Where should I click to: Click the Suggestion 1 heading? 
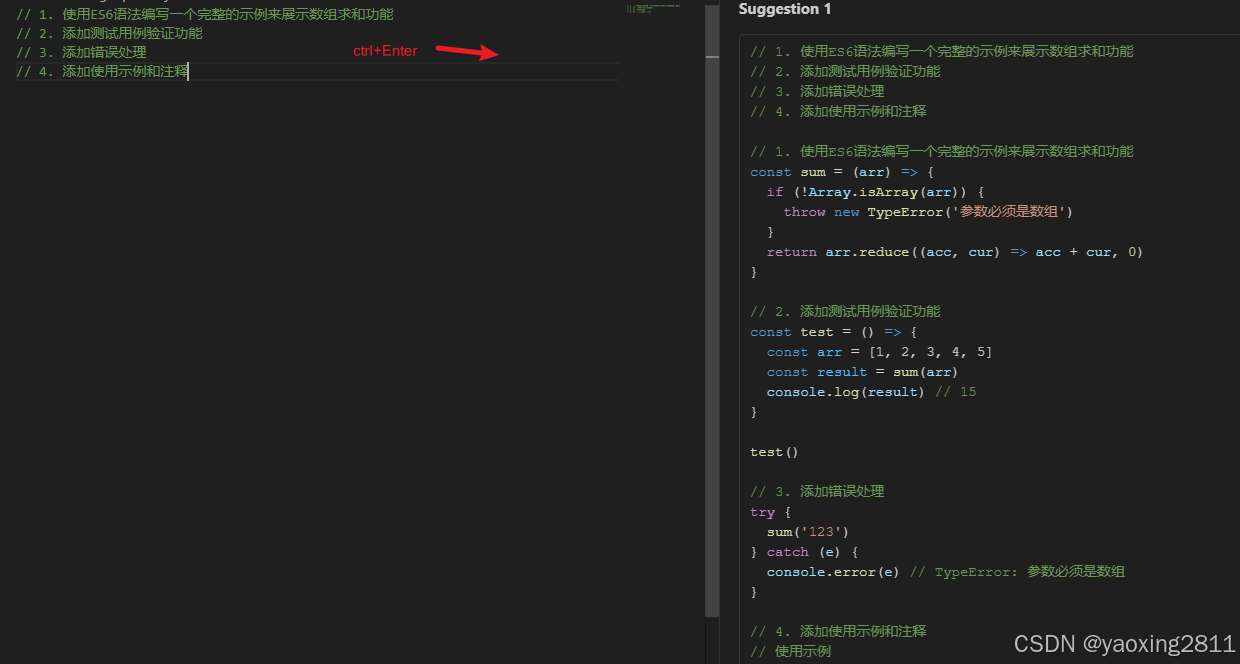[x=785, y=9]
